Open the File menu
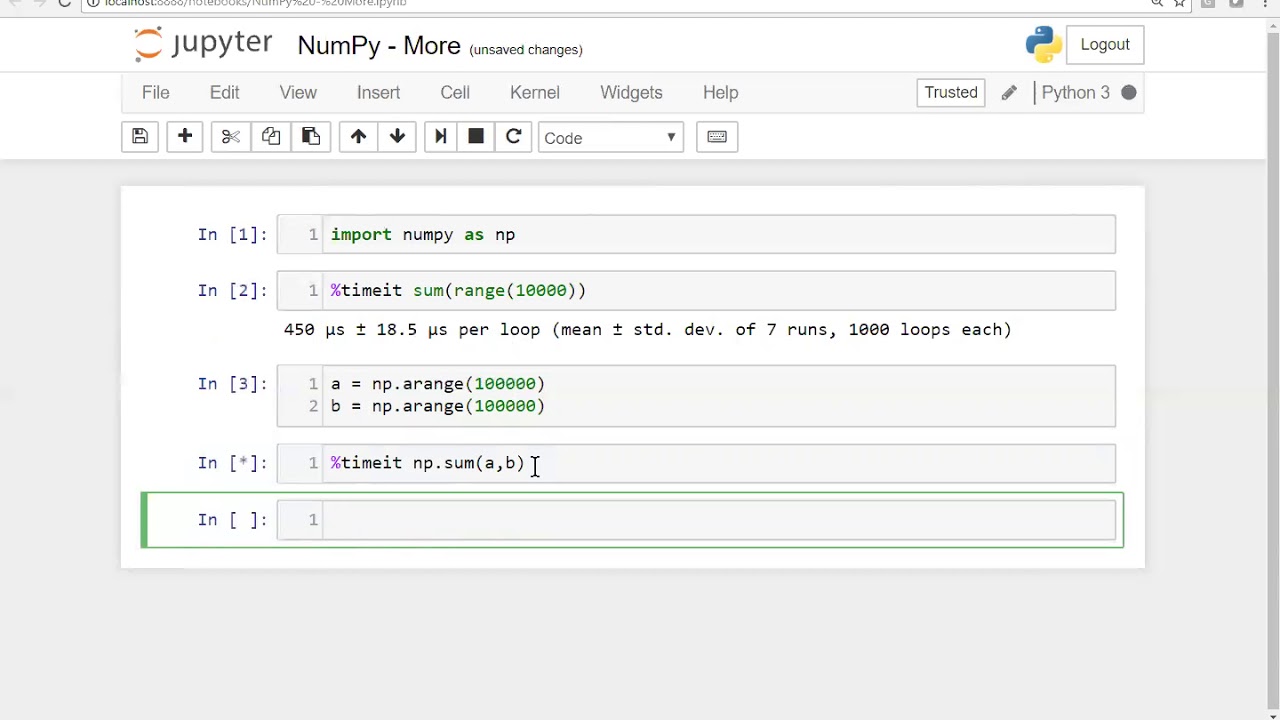This screenshot has height=720, width=1280. click(156, 93)
